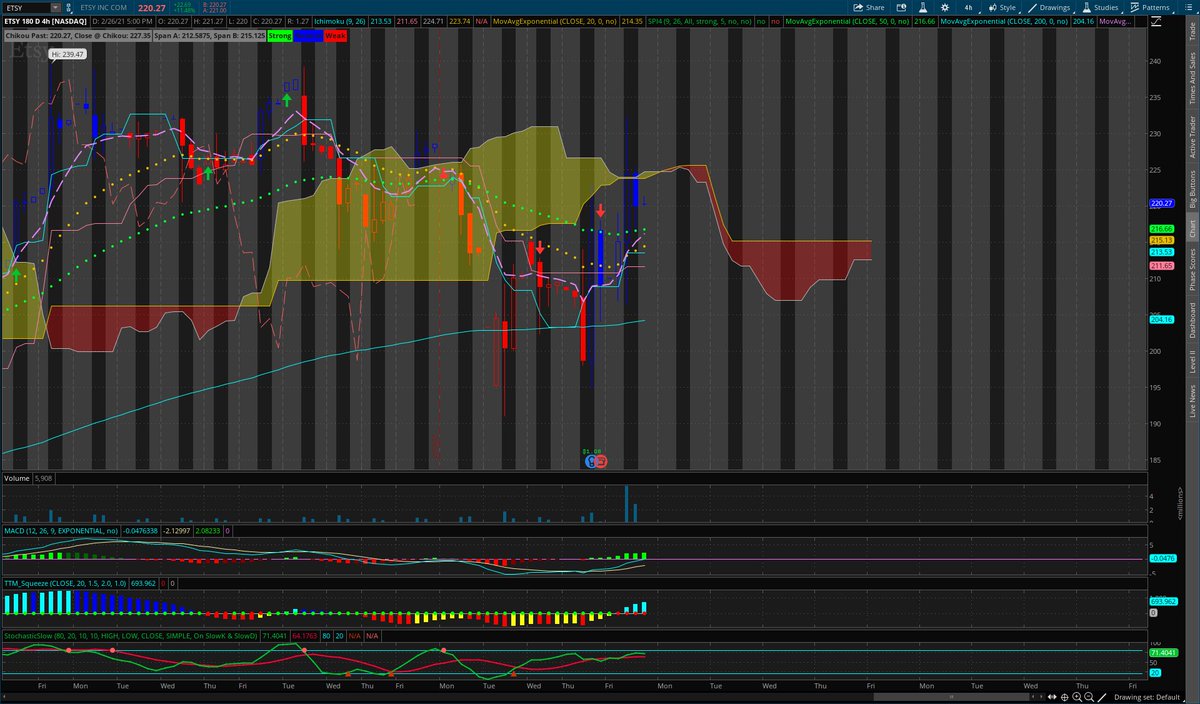Click the zoom in magnifier icon
The height and width of the screenshot is (704, 1200).
point(1077,697)
